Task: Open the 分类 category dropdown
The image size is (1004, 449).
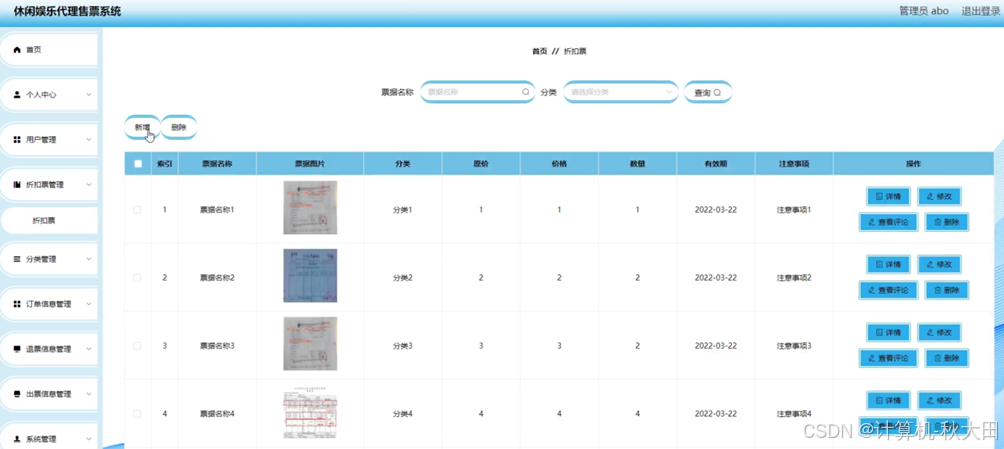Action: tap(620, 92)
